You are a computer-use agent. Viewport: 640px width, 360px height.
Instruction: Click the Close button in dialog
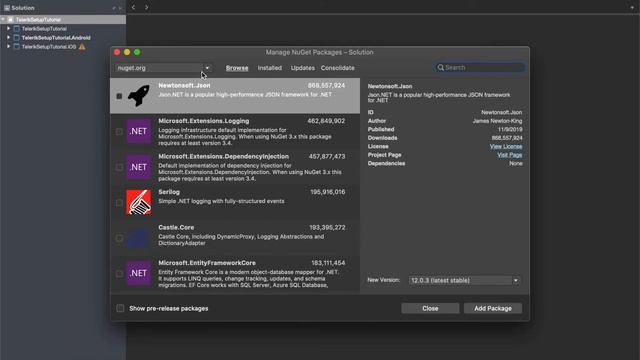430,308
